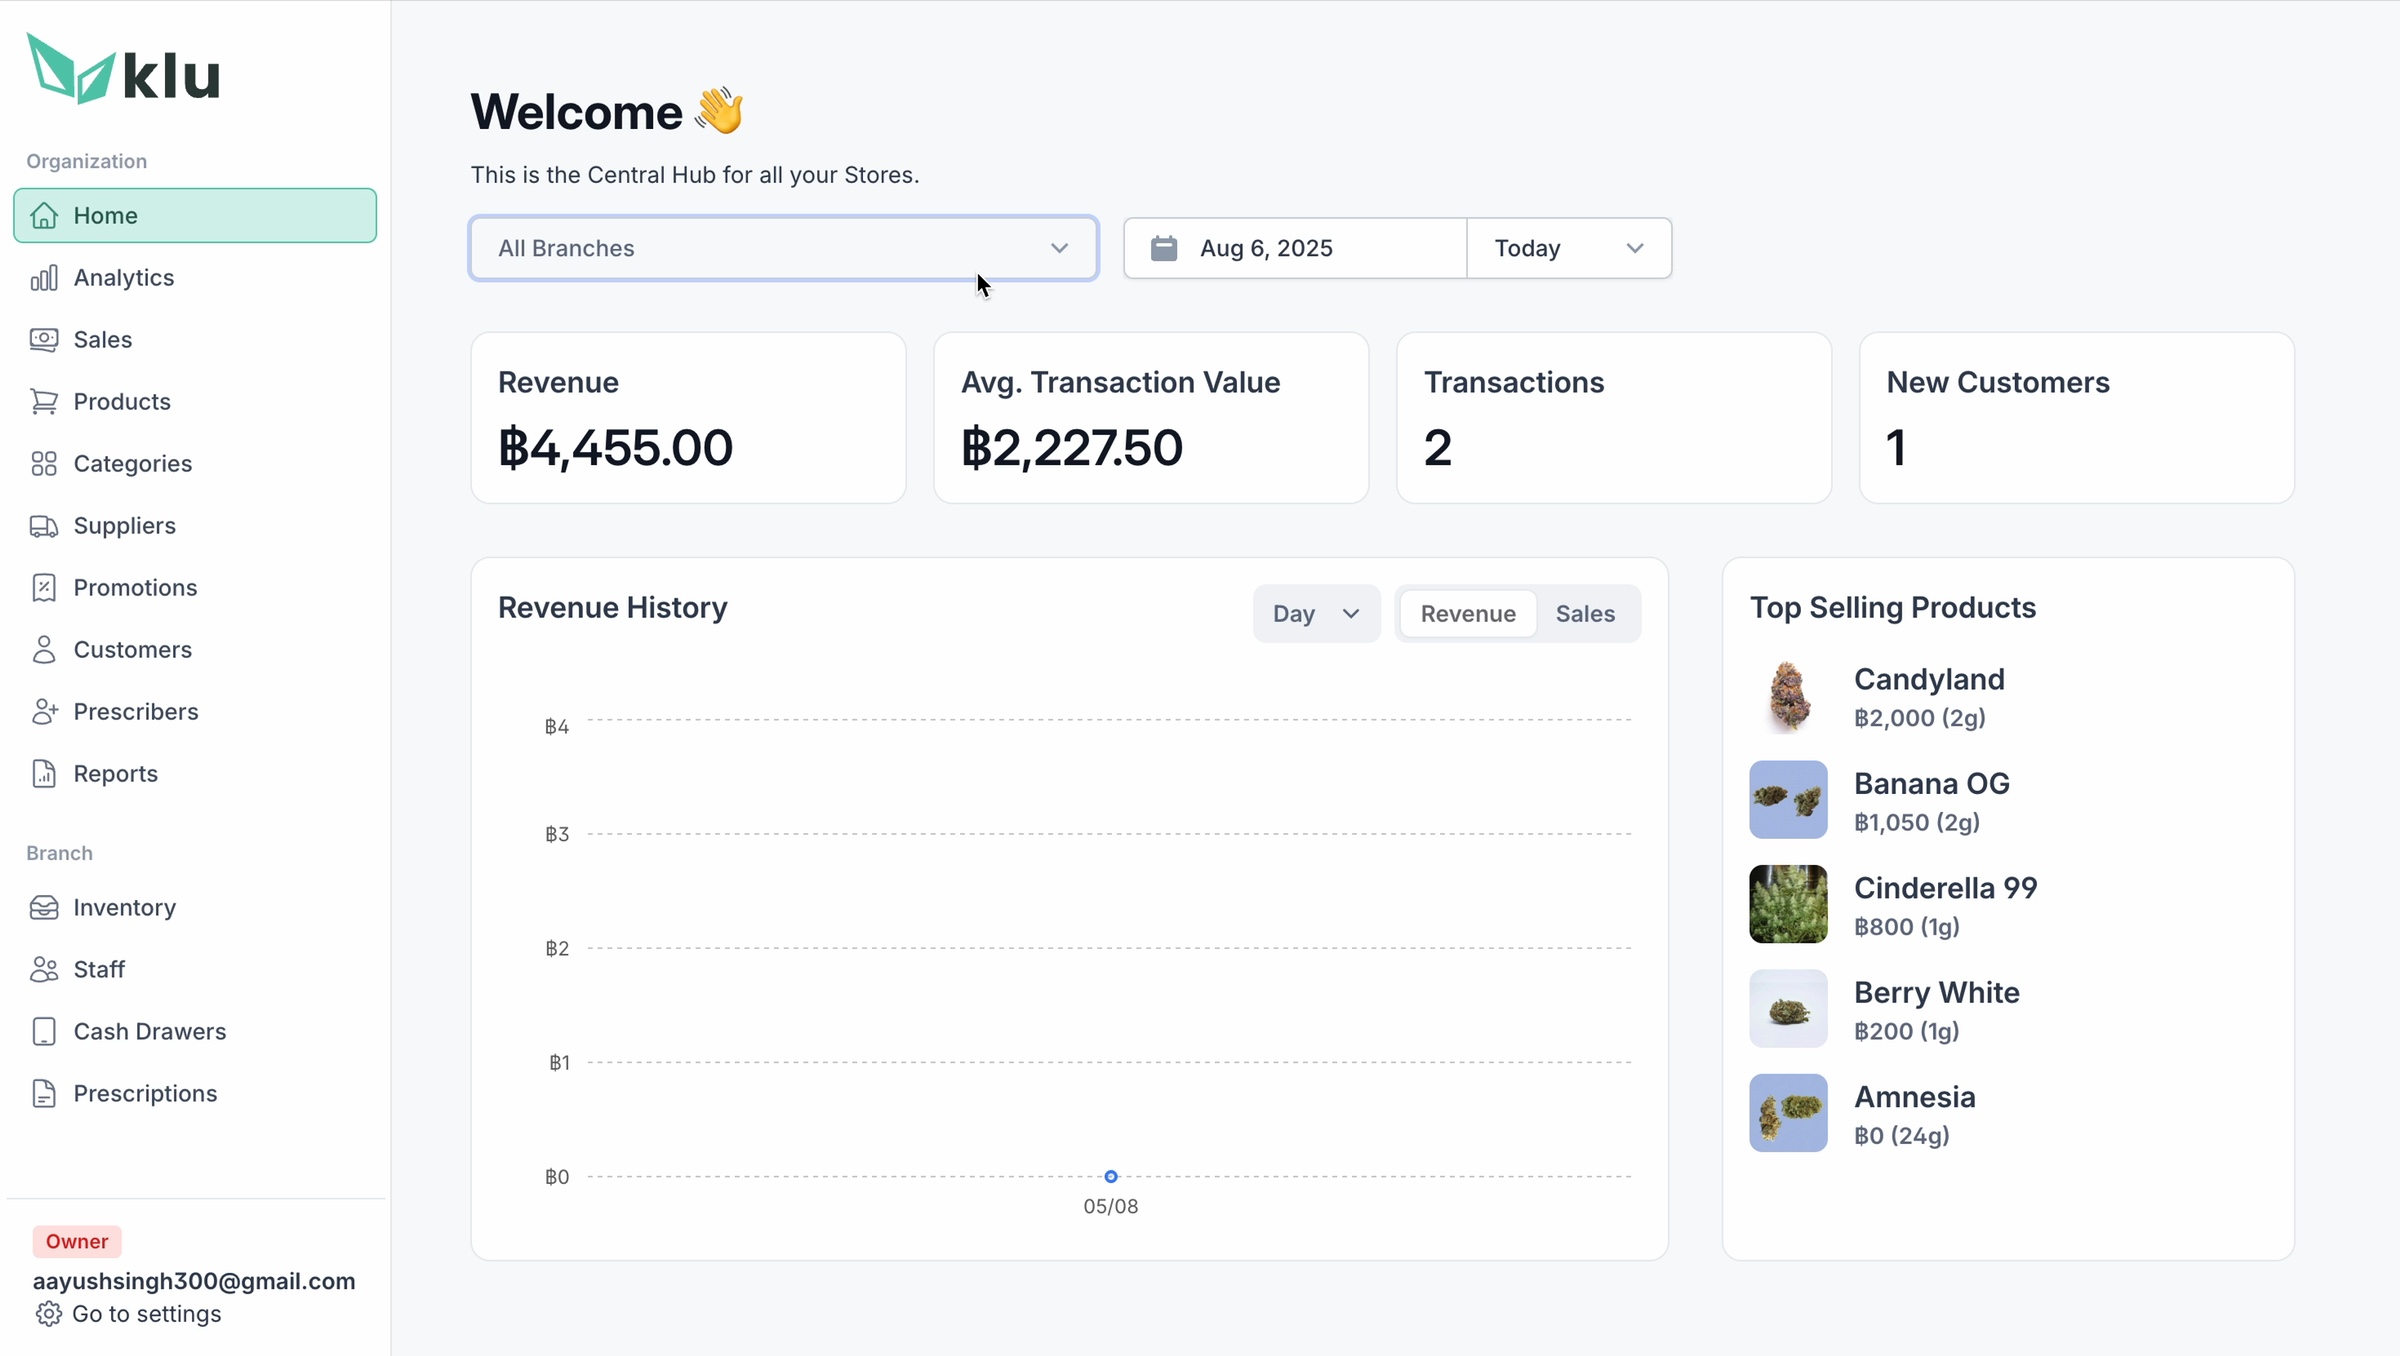This screenshot has width=2400, height=1356.
Task: Open the Suppliers page
Action: pyautogui.click(x=195, y=525)
